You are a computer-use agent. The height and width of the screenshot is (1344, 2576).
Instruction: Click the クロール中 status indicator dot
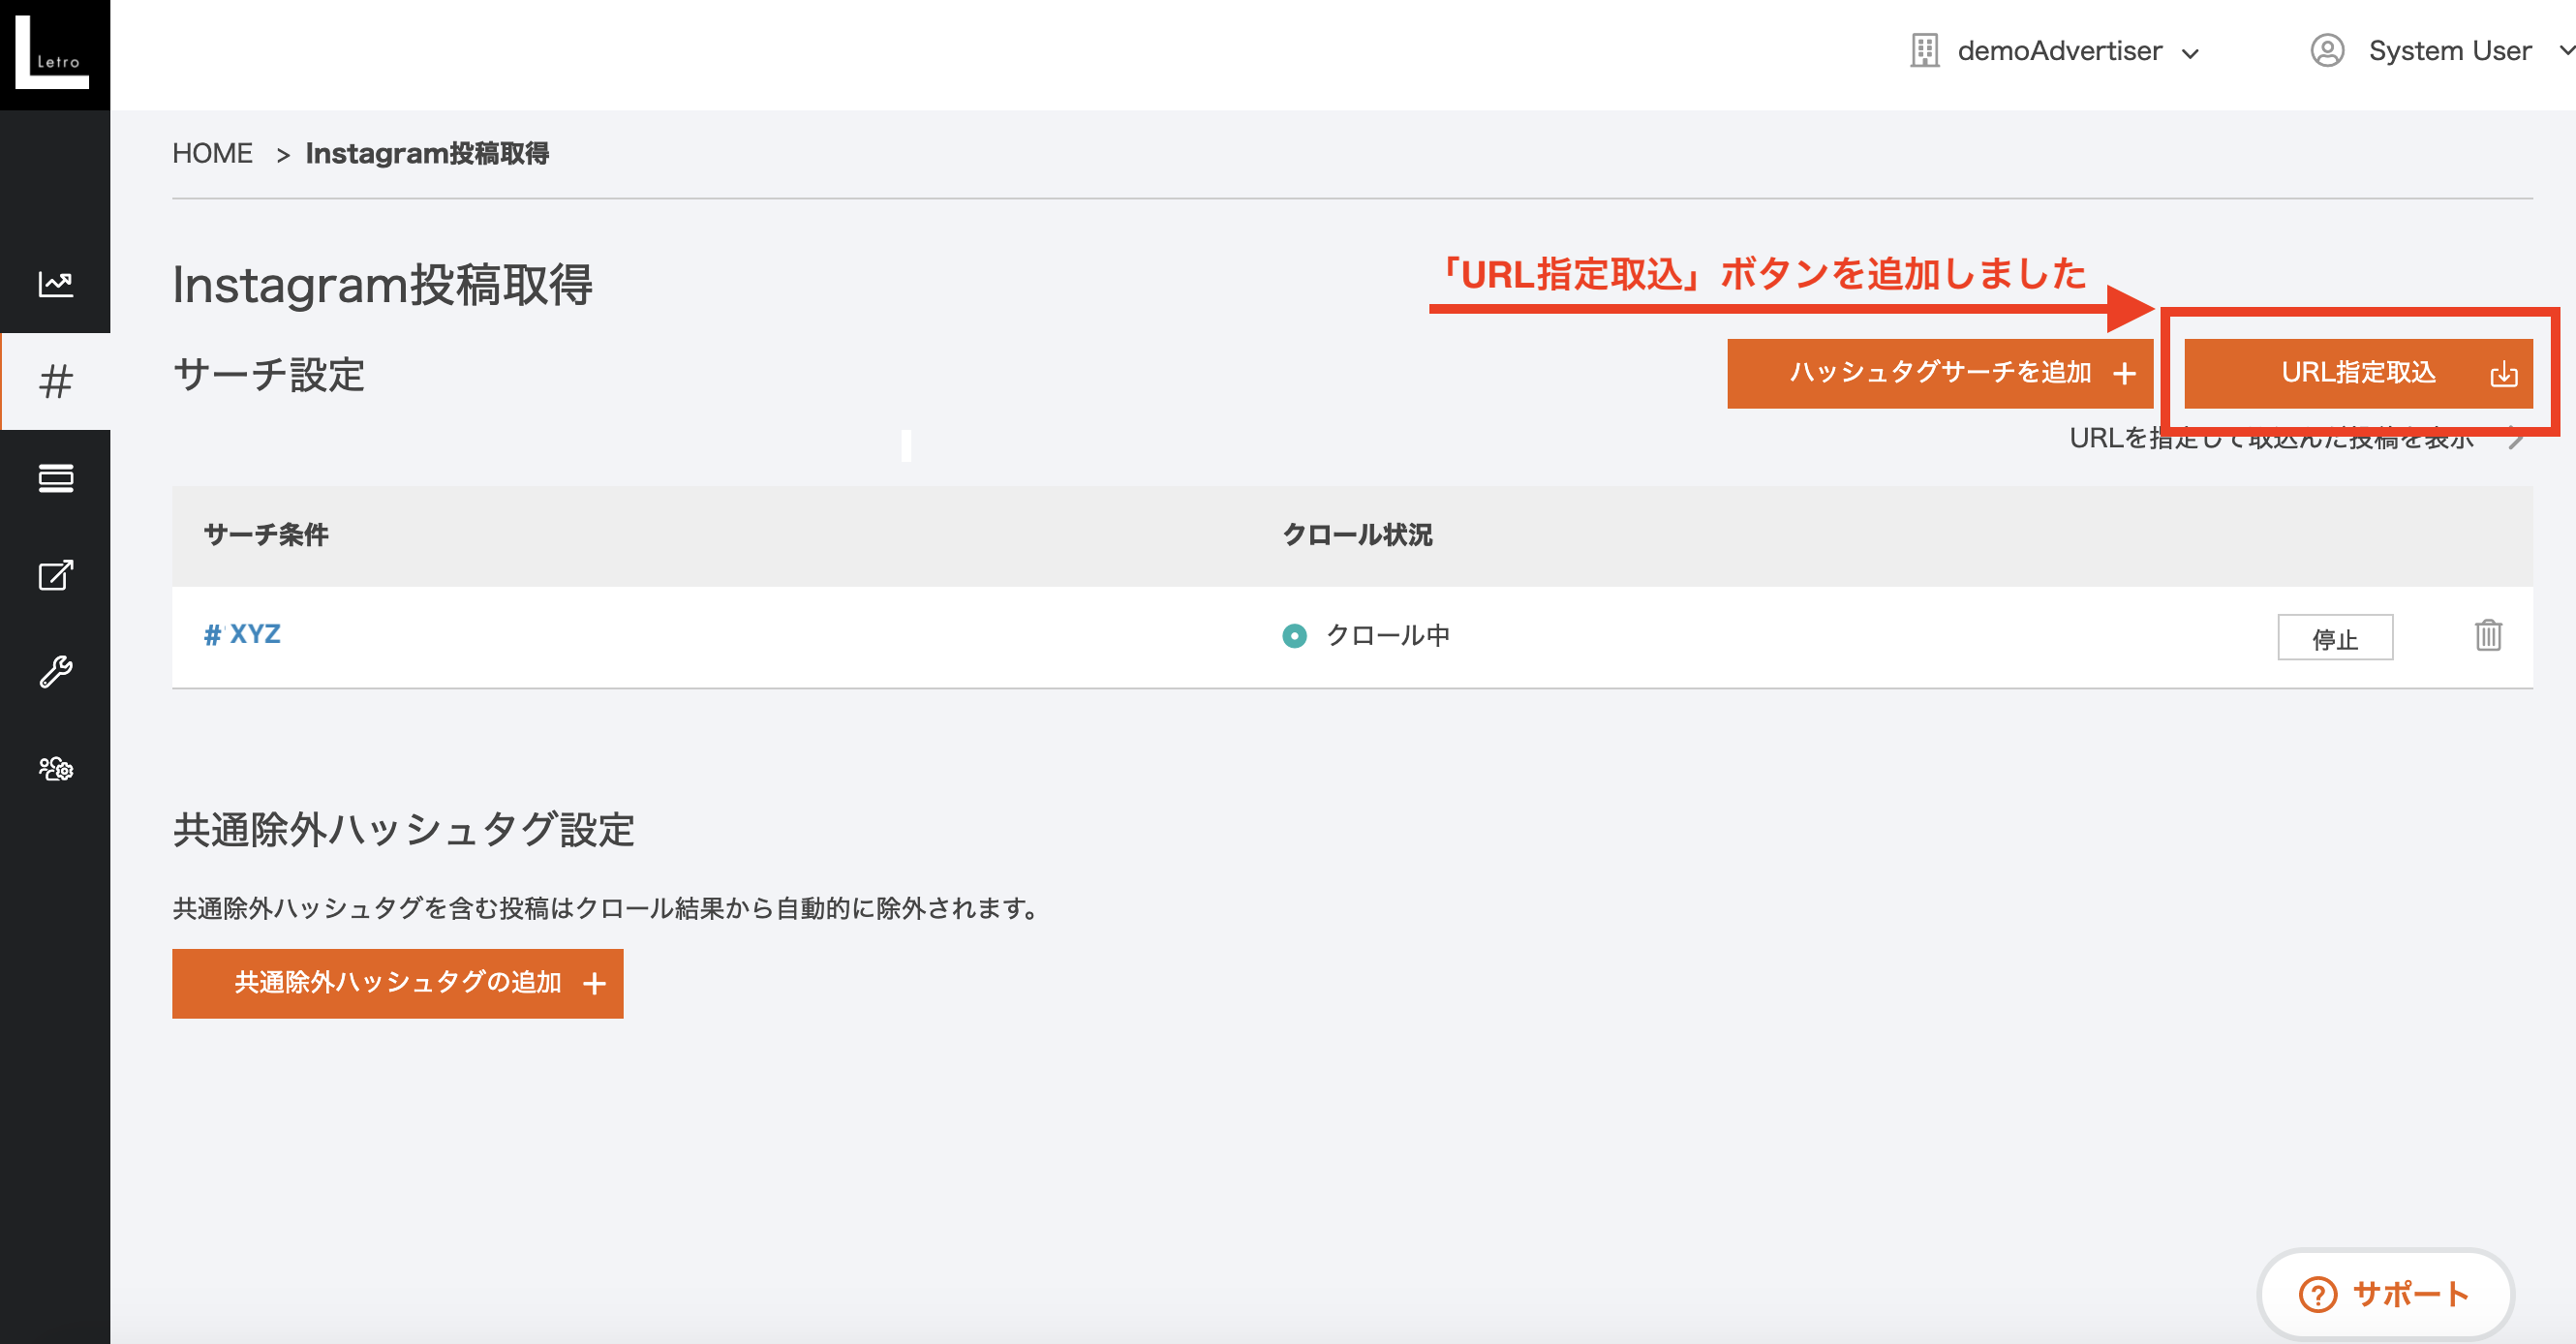coord(1294,636)
